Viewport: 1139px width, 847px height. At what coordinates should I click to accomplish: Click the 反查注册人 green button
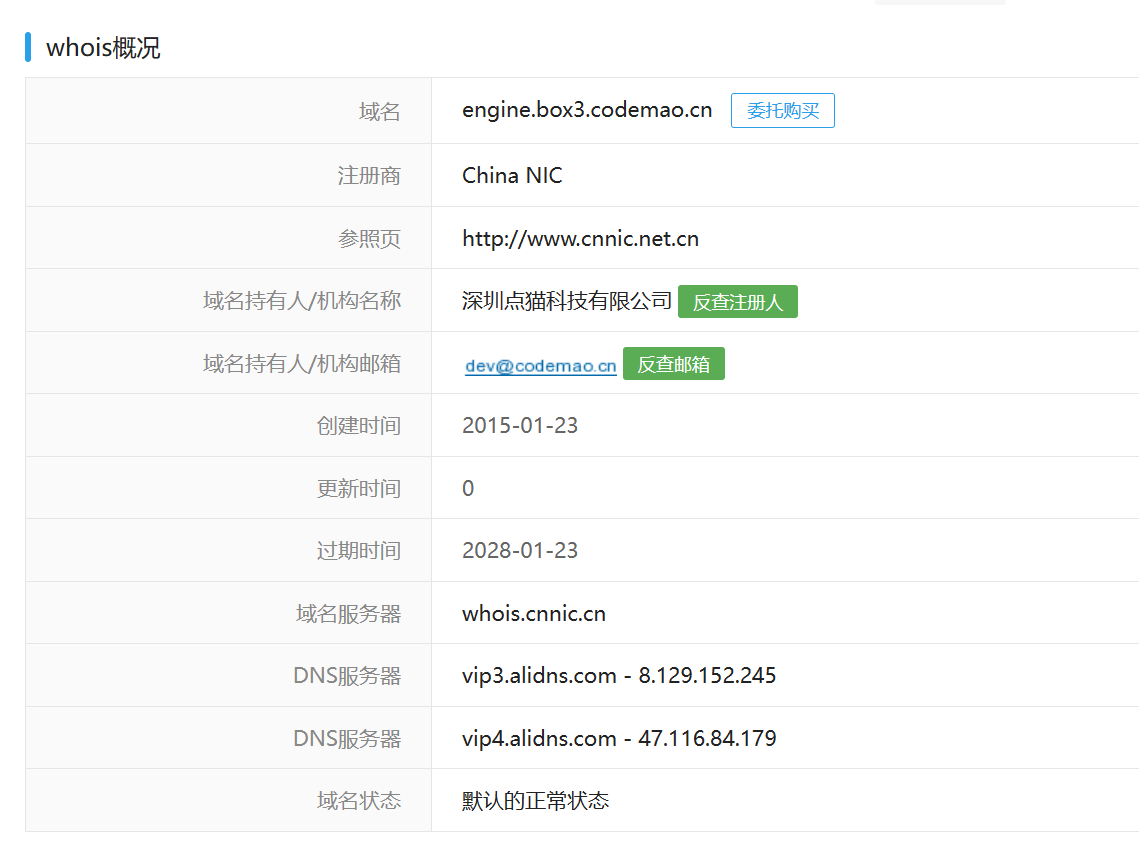[x=737, y=301]
